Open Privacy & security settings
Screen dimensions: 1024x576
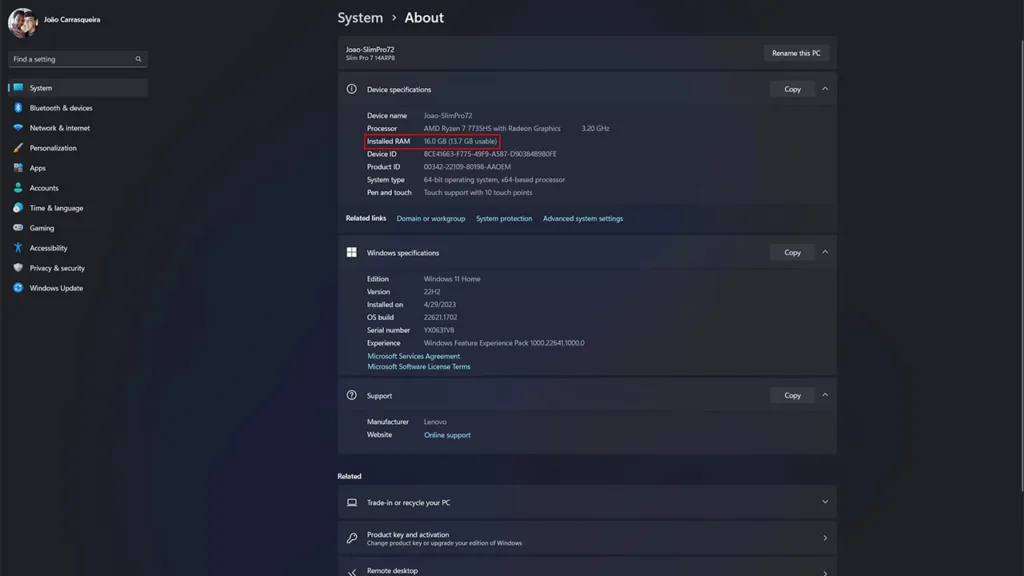pyautogui.click(x=78, y=268)
